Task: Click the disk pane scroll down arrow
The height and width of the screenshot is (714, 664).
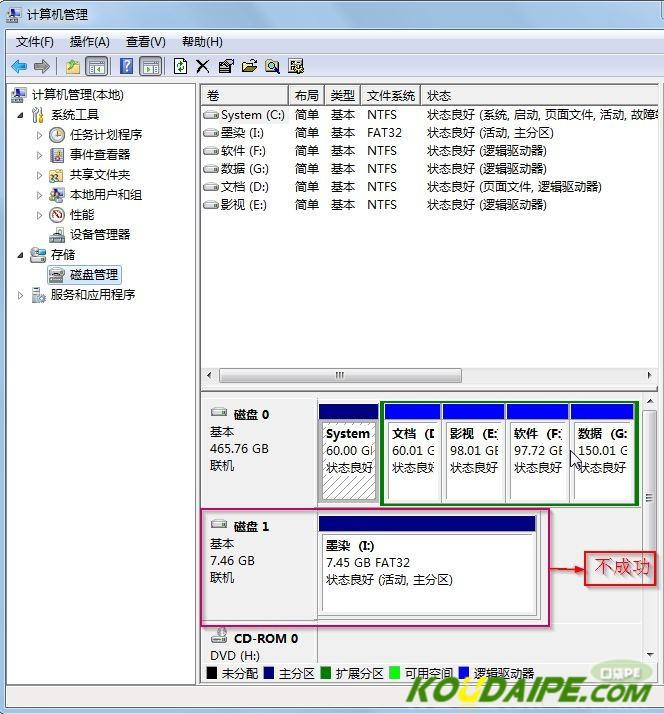Action: tap(650, 654)
